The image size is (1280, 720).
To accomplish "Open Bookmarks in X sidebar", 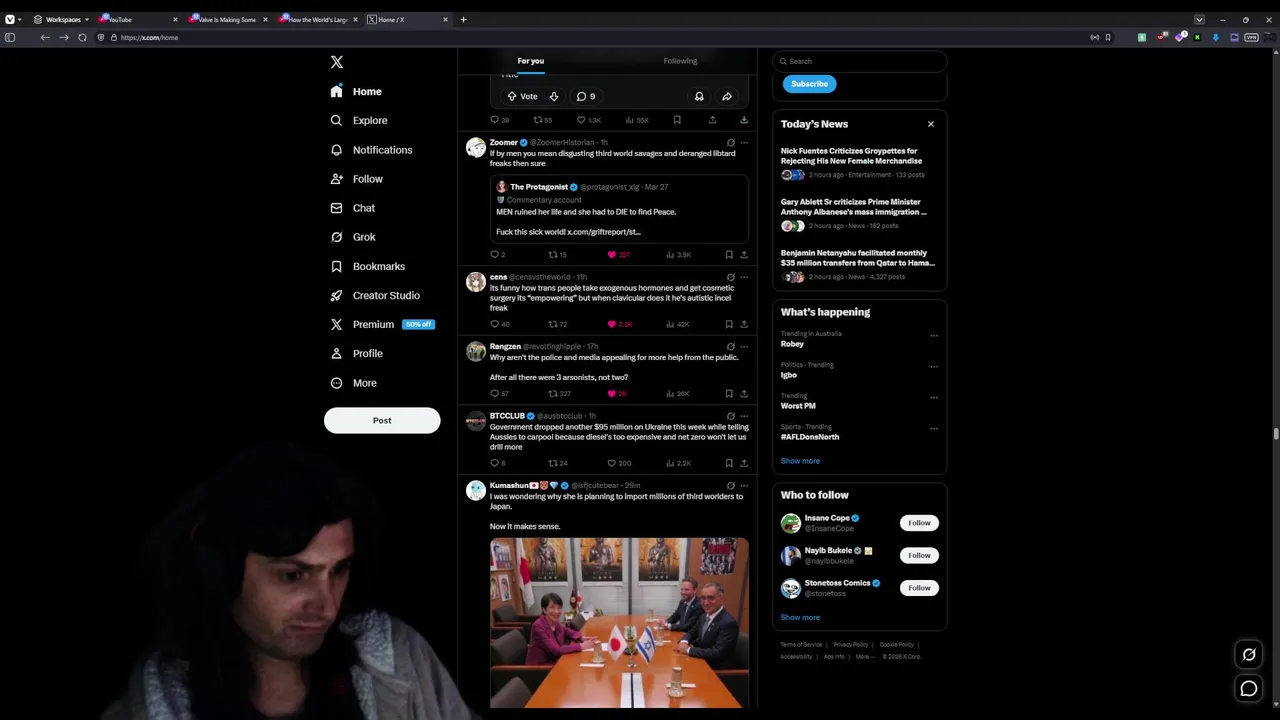I will pyautogui.click(x=367, y=266).
